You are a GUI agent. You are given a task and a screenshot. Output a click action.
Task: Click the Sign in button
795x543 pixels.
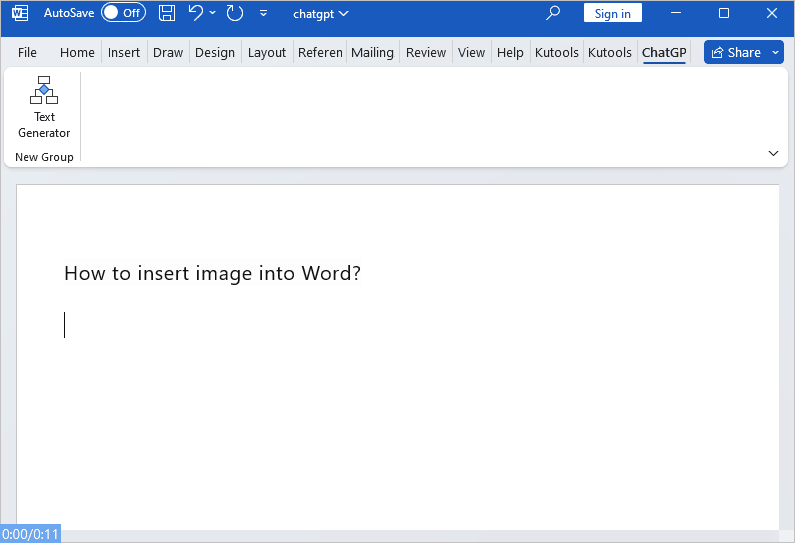(x=612, y=13)
